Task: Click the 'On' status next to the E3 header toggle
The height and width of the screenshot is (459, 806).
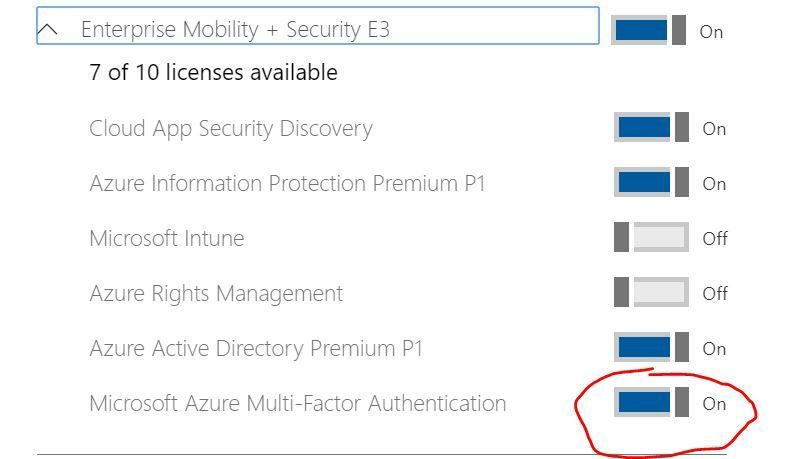Action: coord(710,32)
